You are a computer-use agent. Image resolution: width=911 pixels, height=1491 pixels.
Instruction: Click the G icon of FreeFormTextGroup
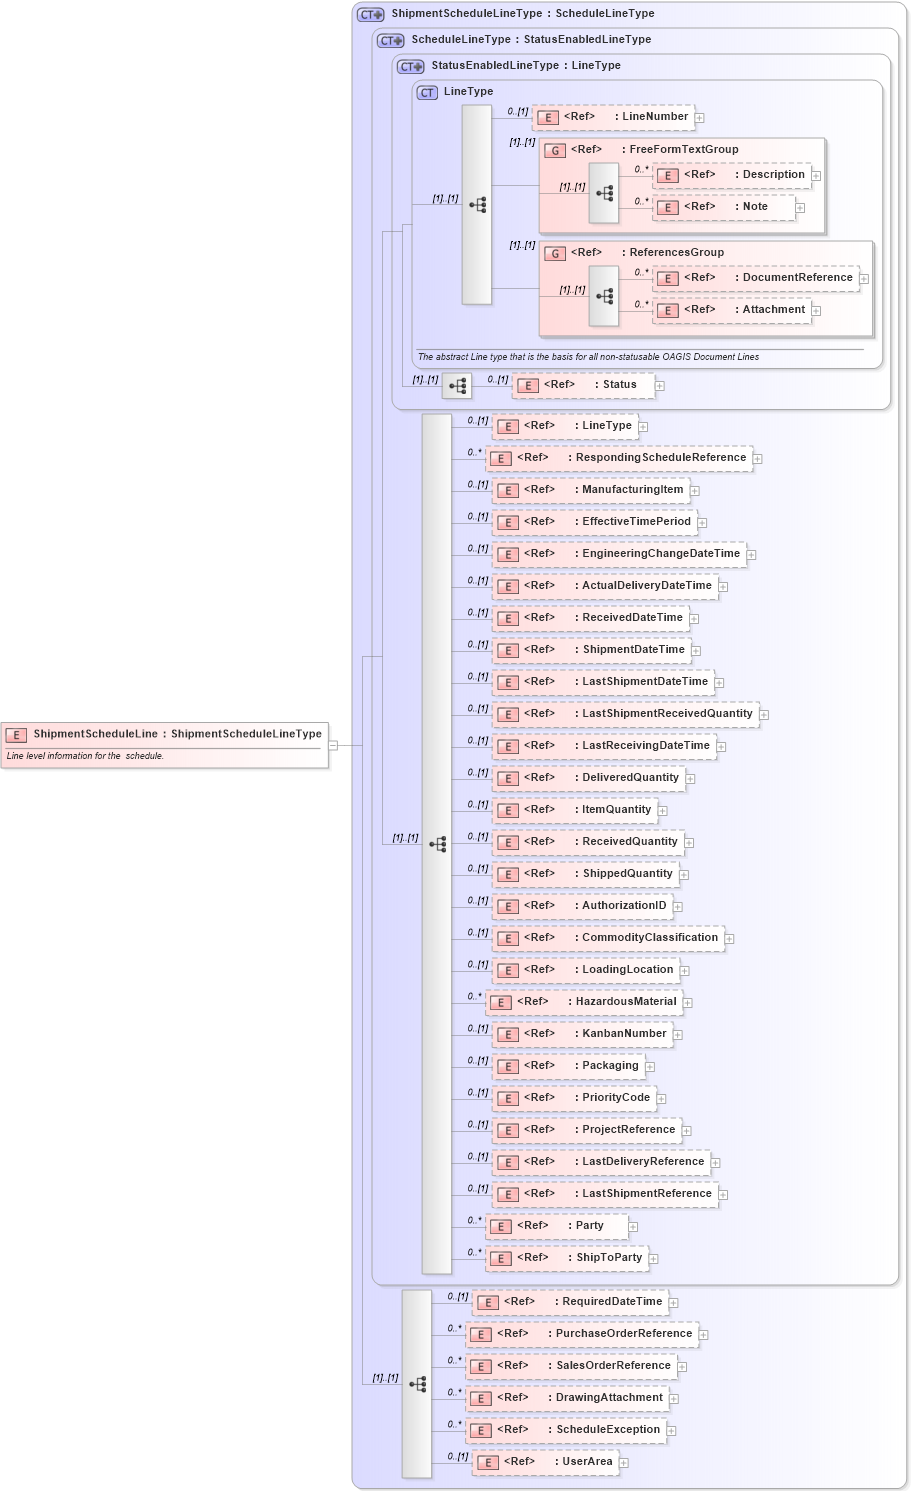coord(554,148)
